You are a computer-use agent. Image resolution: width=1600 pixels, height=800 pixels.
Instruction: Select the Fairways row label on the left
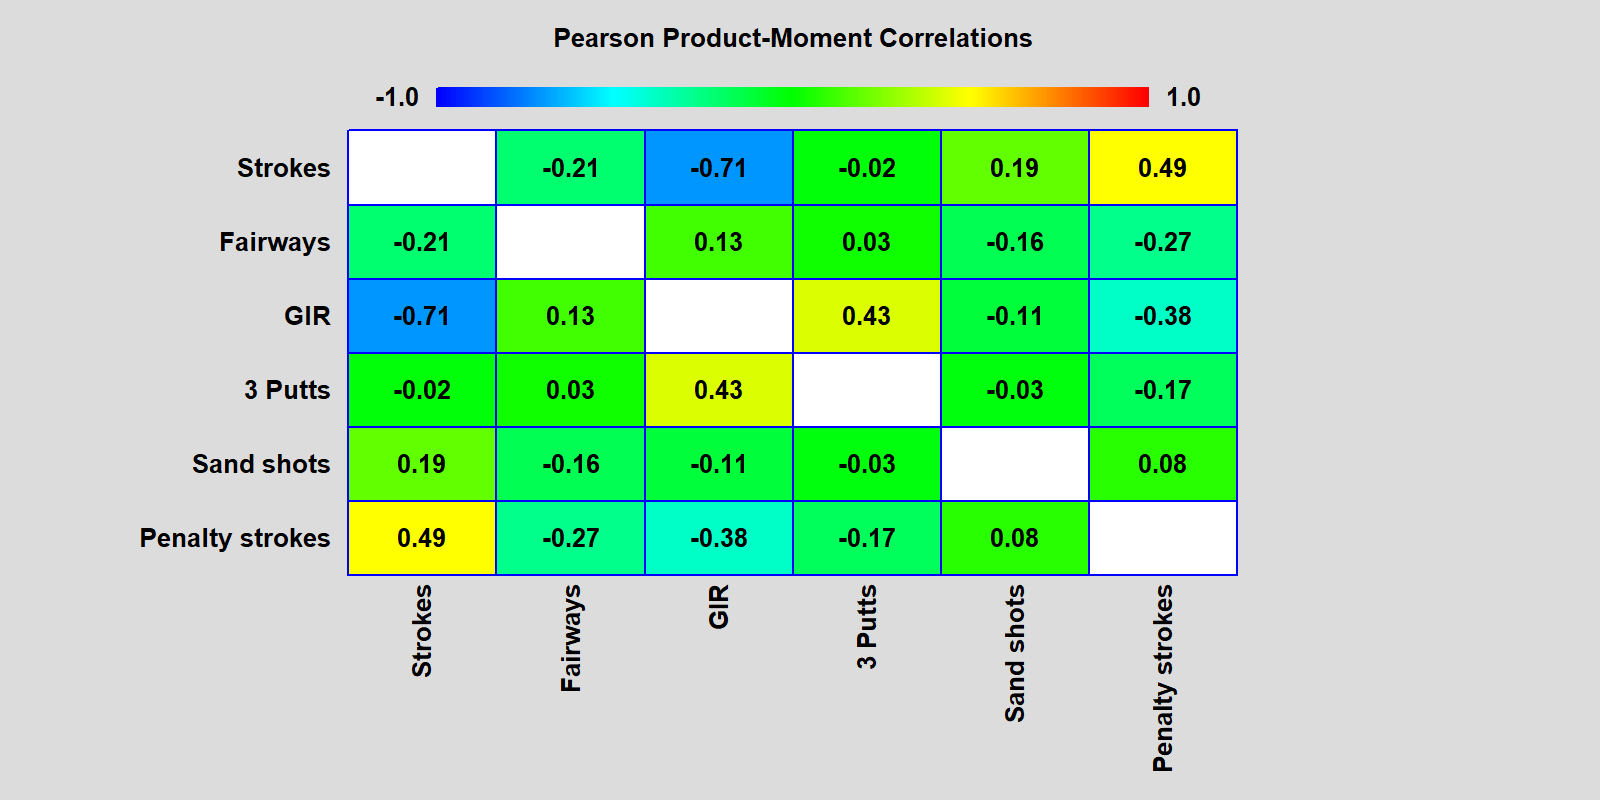274,242
